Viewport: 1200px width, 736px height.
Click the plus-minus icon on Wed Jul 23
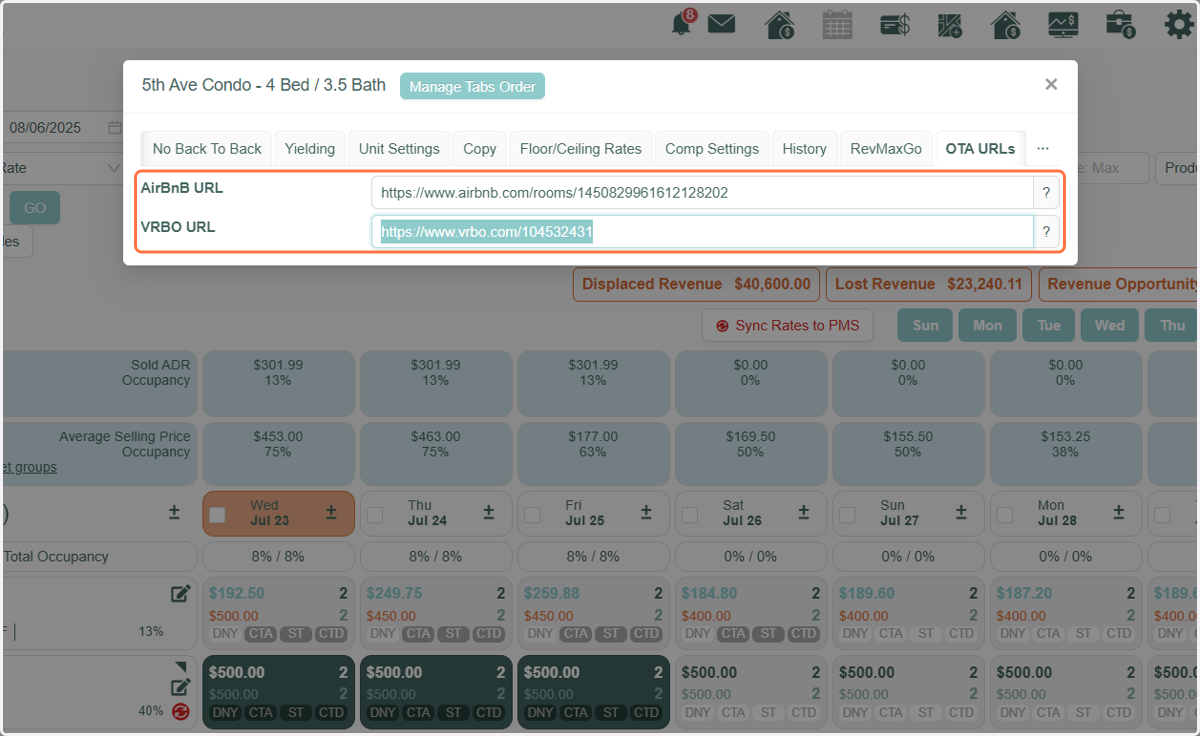click(x=331, y=512)
